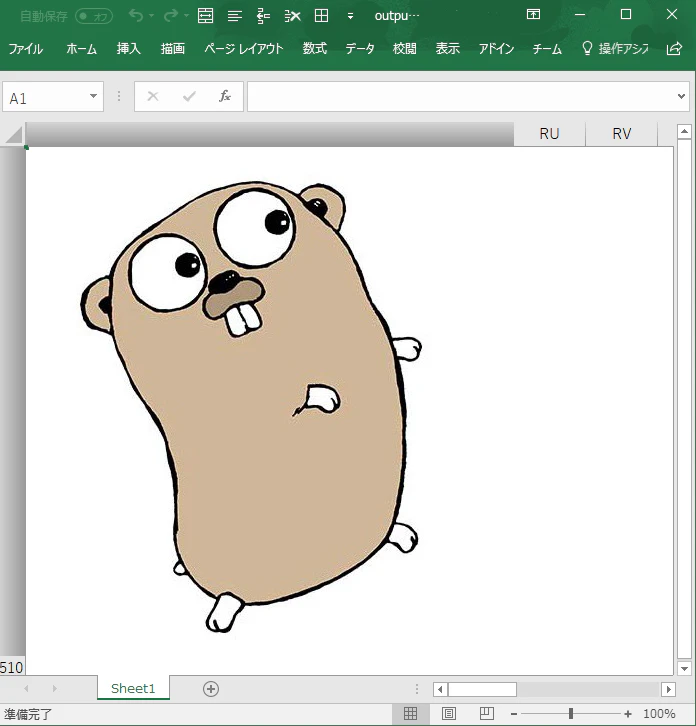This screenshot has width=696, height=726.
Task: Click the 100% zoom level text
Action: (x=659, y=713)
